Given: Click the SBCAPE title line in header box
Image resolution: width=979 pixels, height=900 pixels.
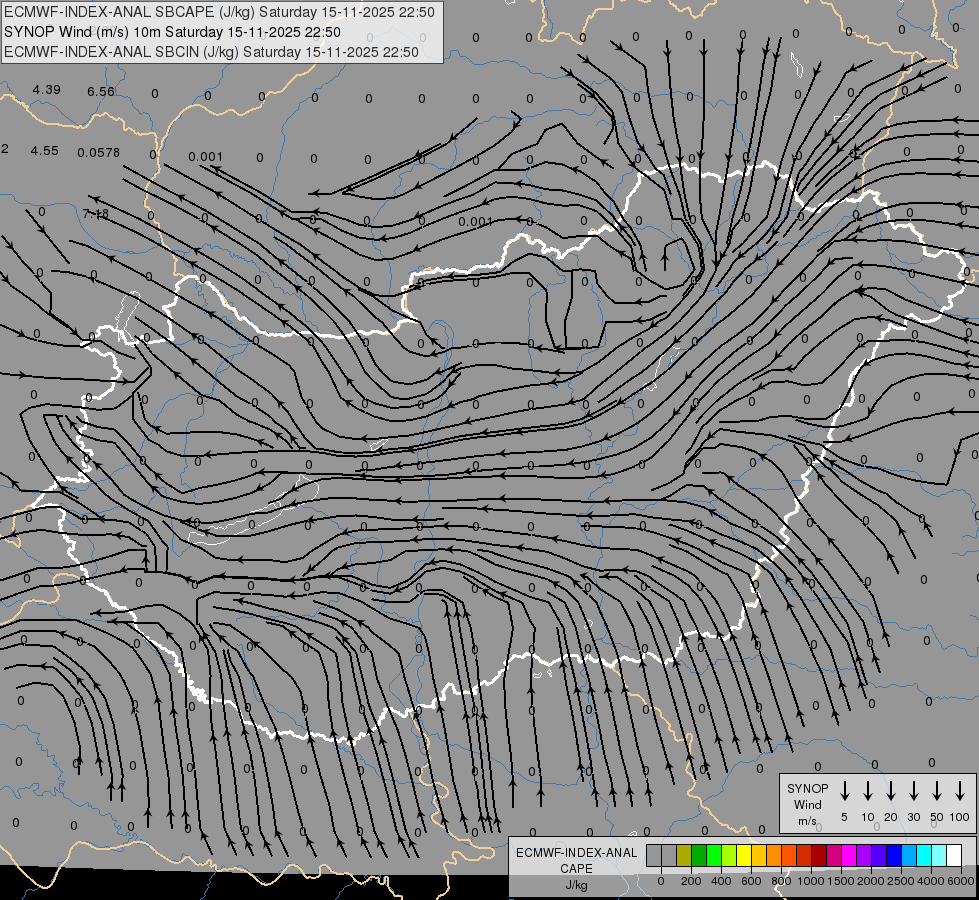Looking at the screenshot, I should (x=219, y=12).
